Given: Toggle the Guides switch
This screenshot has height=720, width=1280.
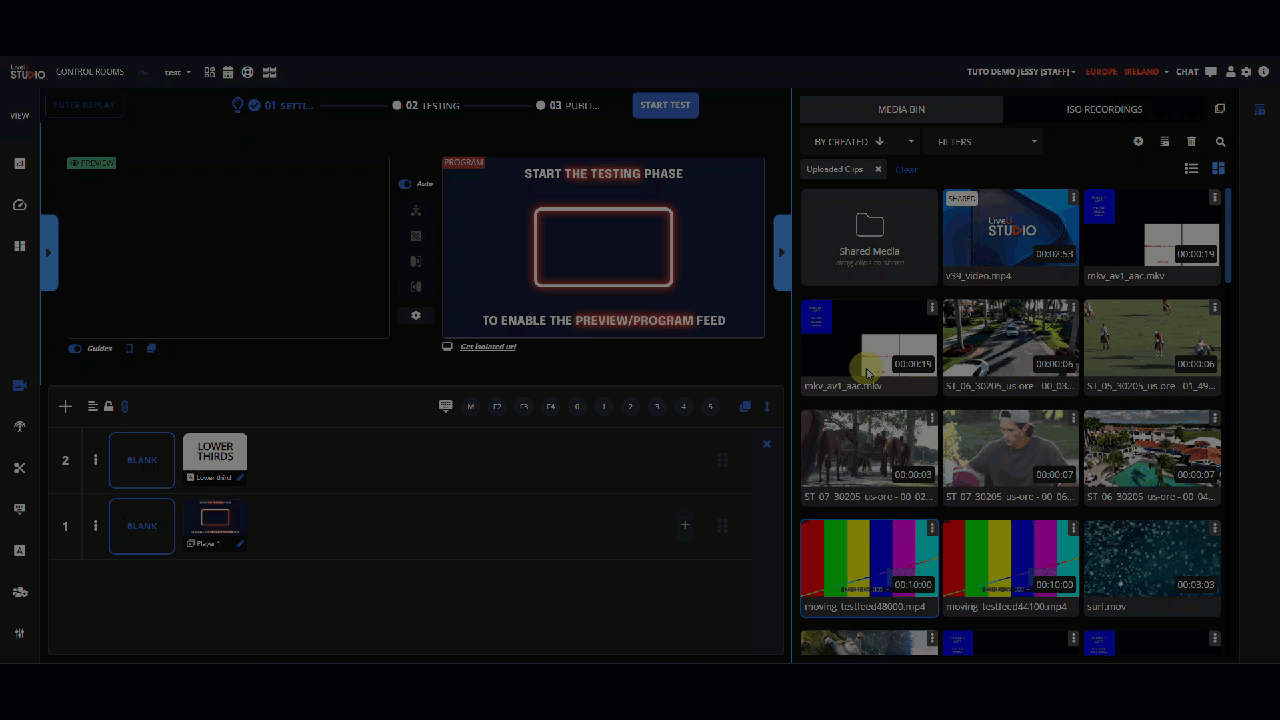Looking at the screenshot, I should tap(75, 349).
